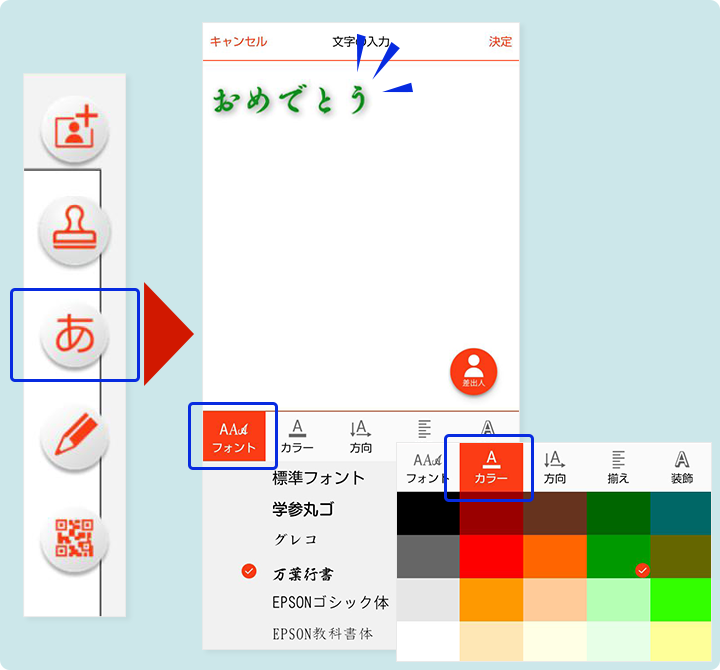Choose the bright red color swatch

point(491,556)
